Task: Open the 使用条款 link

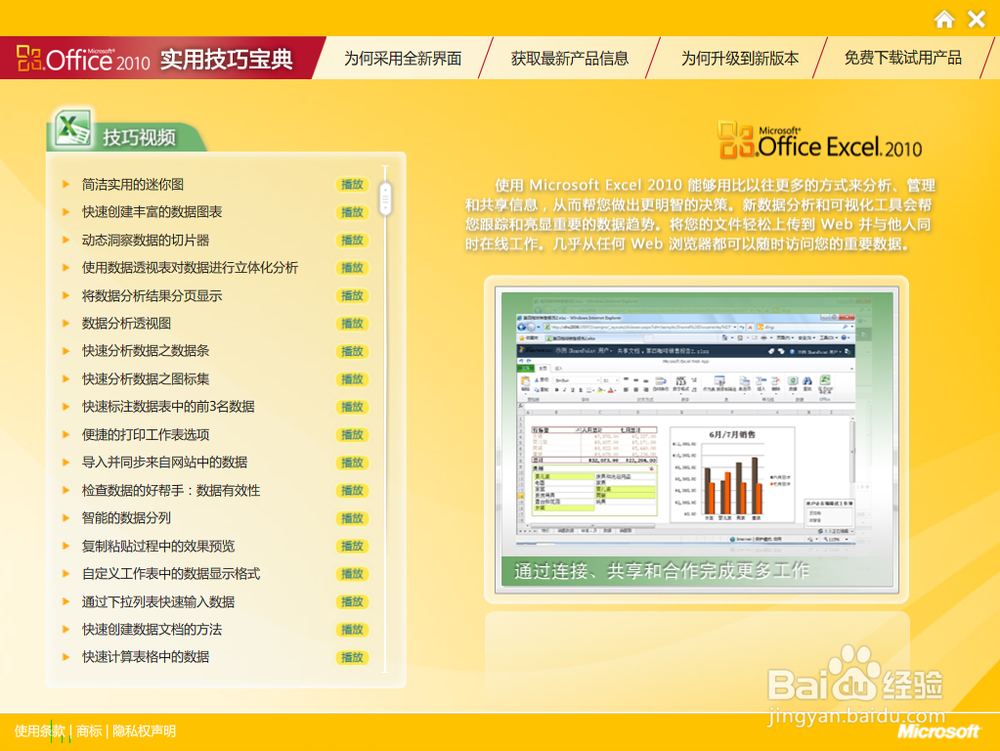Action: tap(40, 731)
